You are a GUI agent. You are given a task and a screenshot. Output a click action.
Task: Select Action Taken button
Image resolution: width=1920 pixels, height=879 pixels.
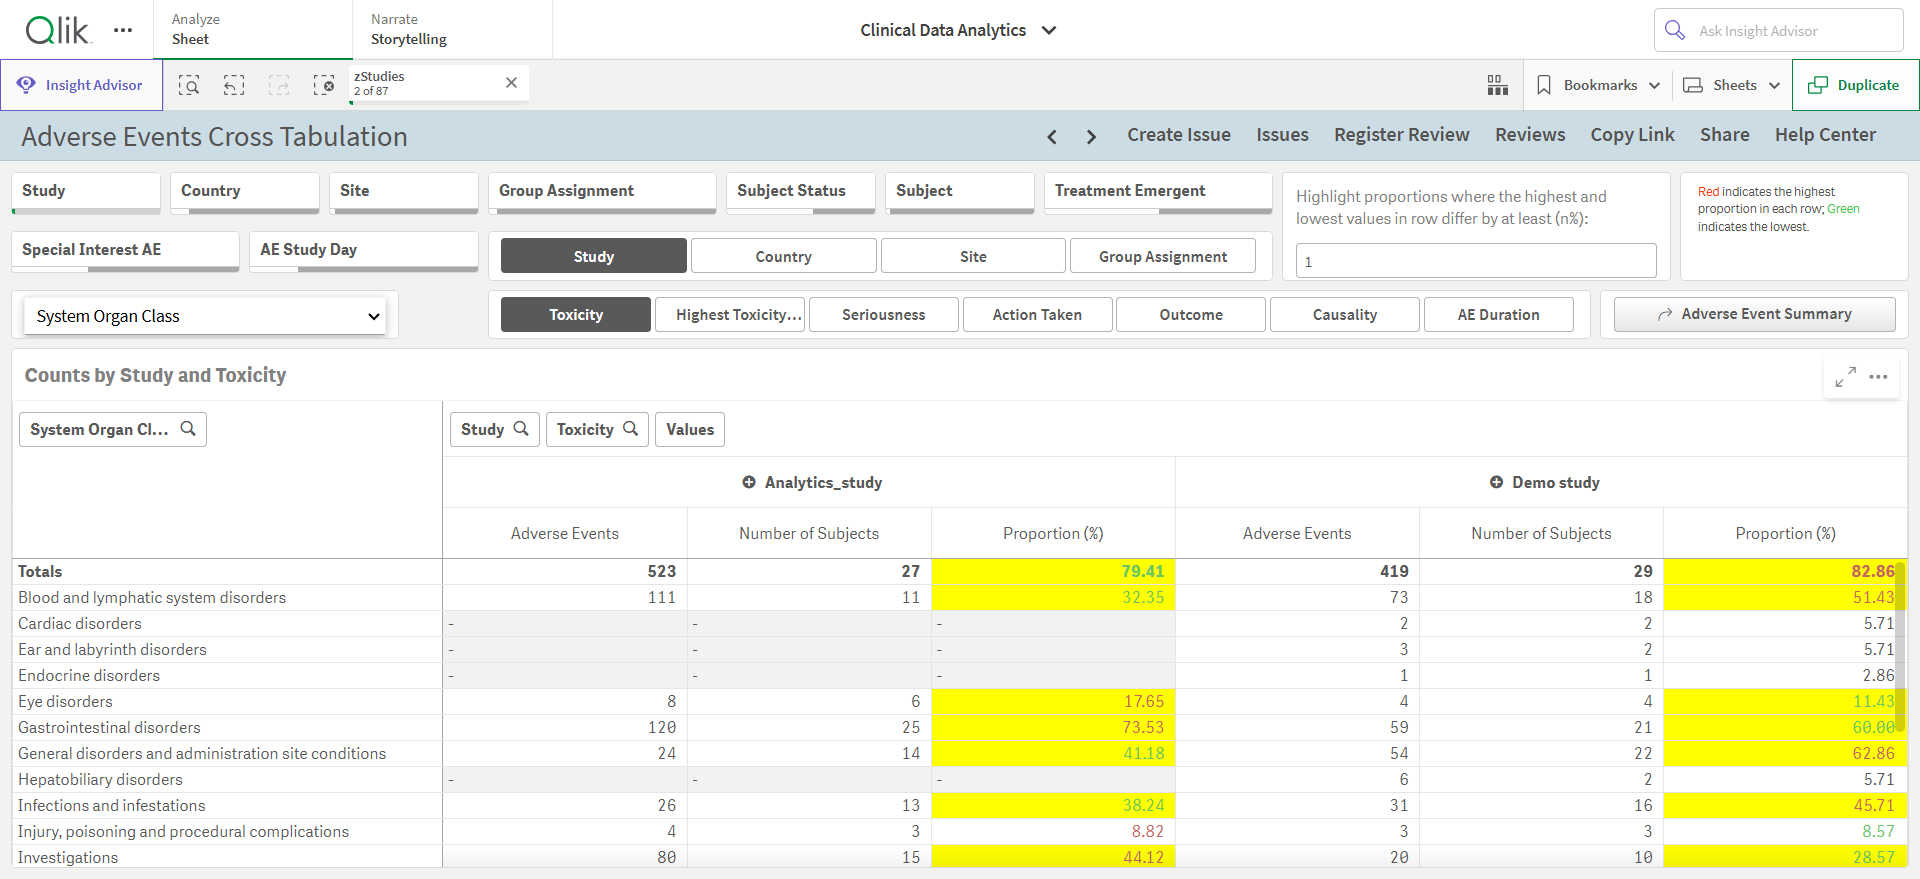coord(1037,314)
